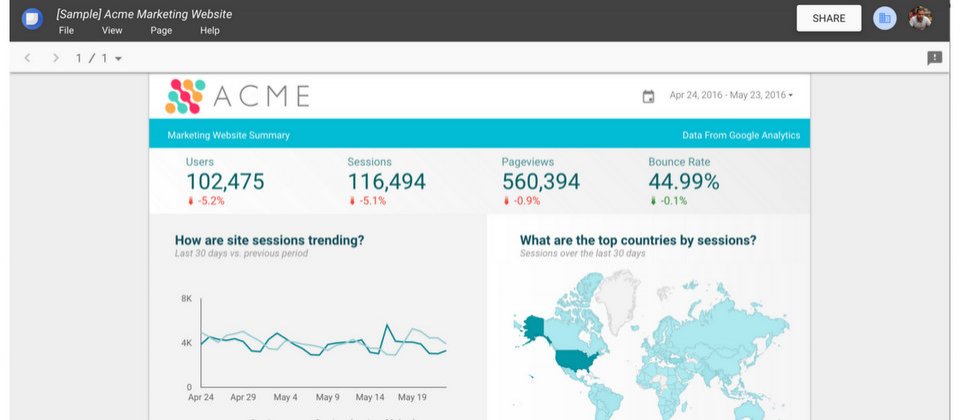This screenshot has width=960, height=420.
Task: Click the 8K y-axis label
Action: click(x=187, y=299)
